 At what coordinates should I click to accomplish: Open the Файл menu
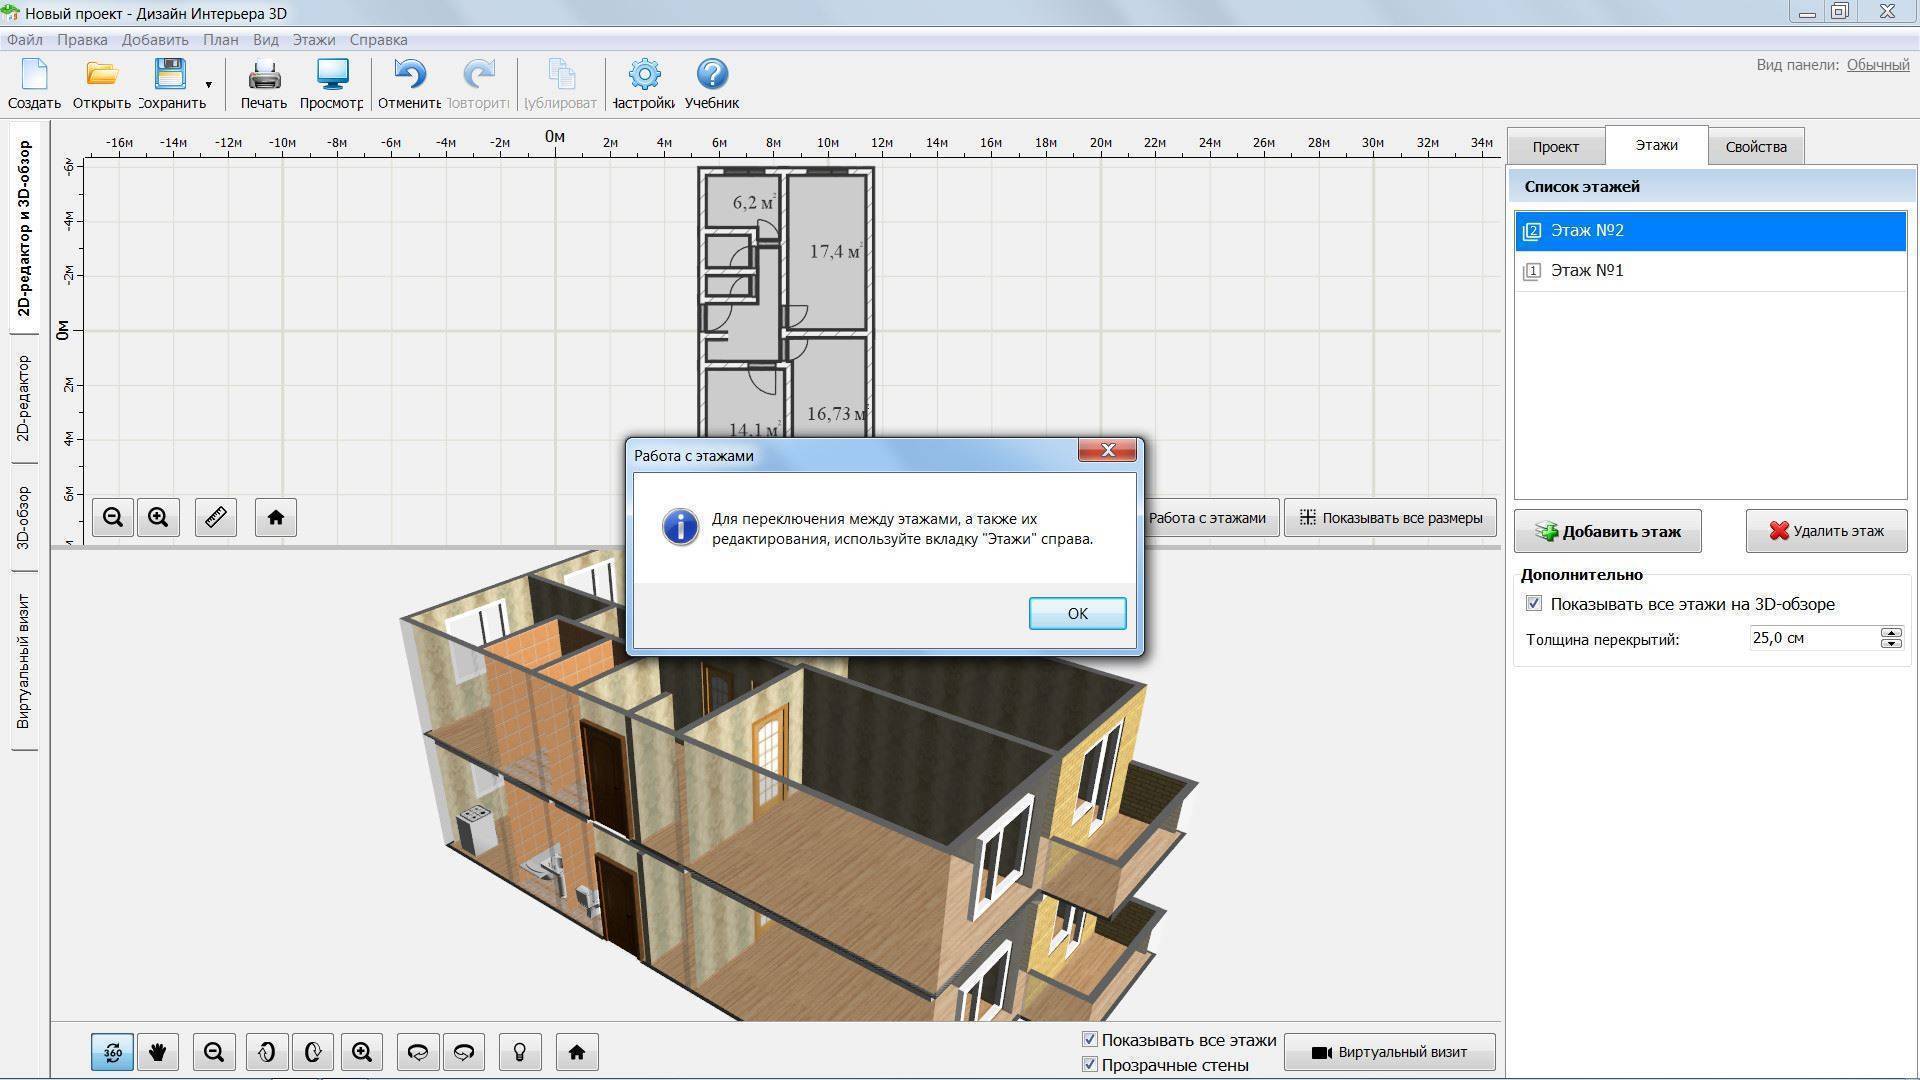(x=26, y=38)
